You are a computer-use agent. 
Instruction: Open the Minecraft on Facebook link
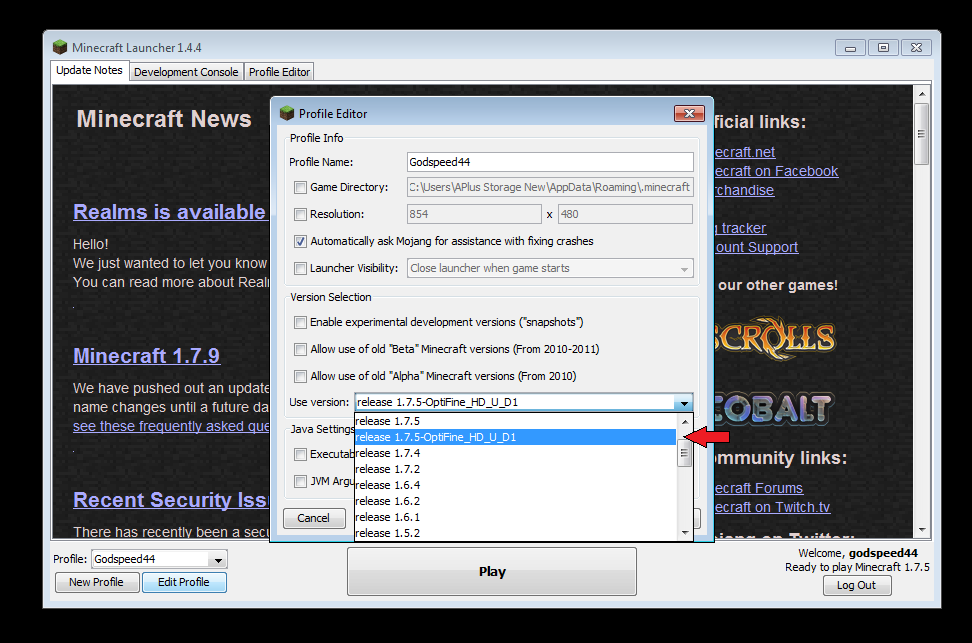776,171
